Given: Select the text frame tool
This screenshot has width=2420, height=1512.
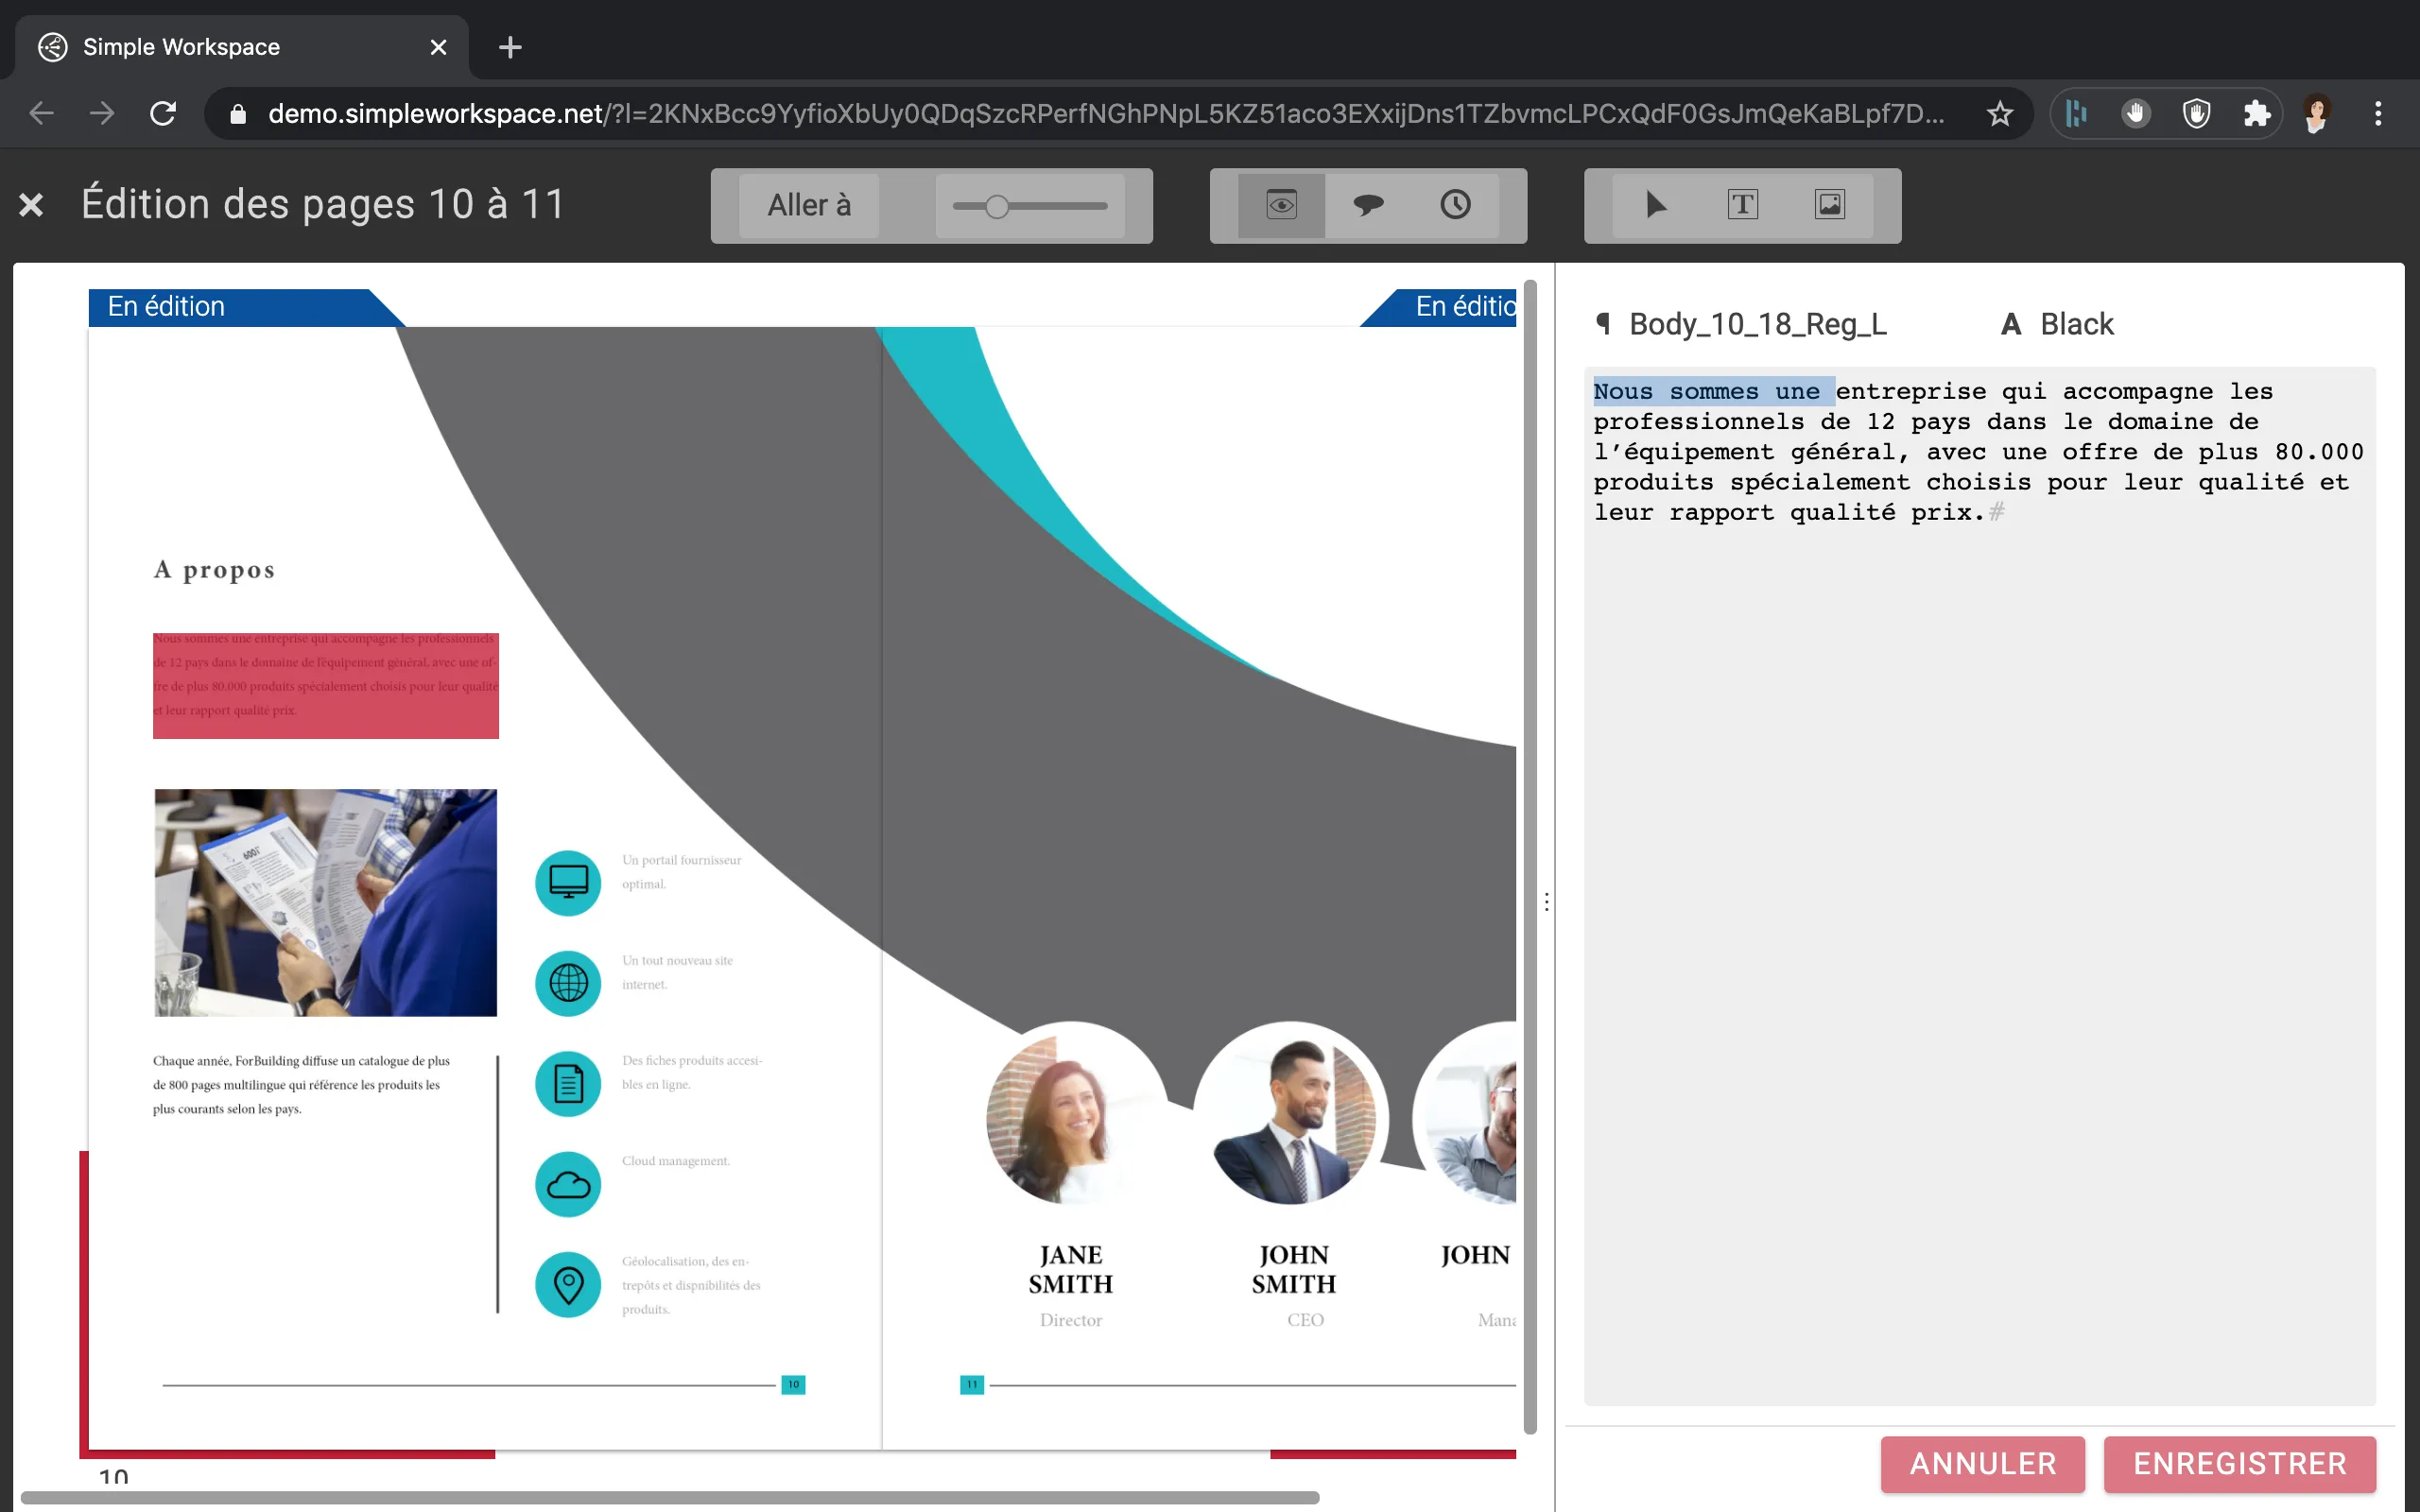Looking at the screenshot, I should [1742, 205].
